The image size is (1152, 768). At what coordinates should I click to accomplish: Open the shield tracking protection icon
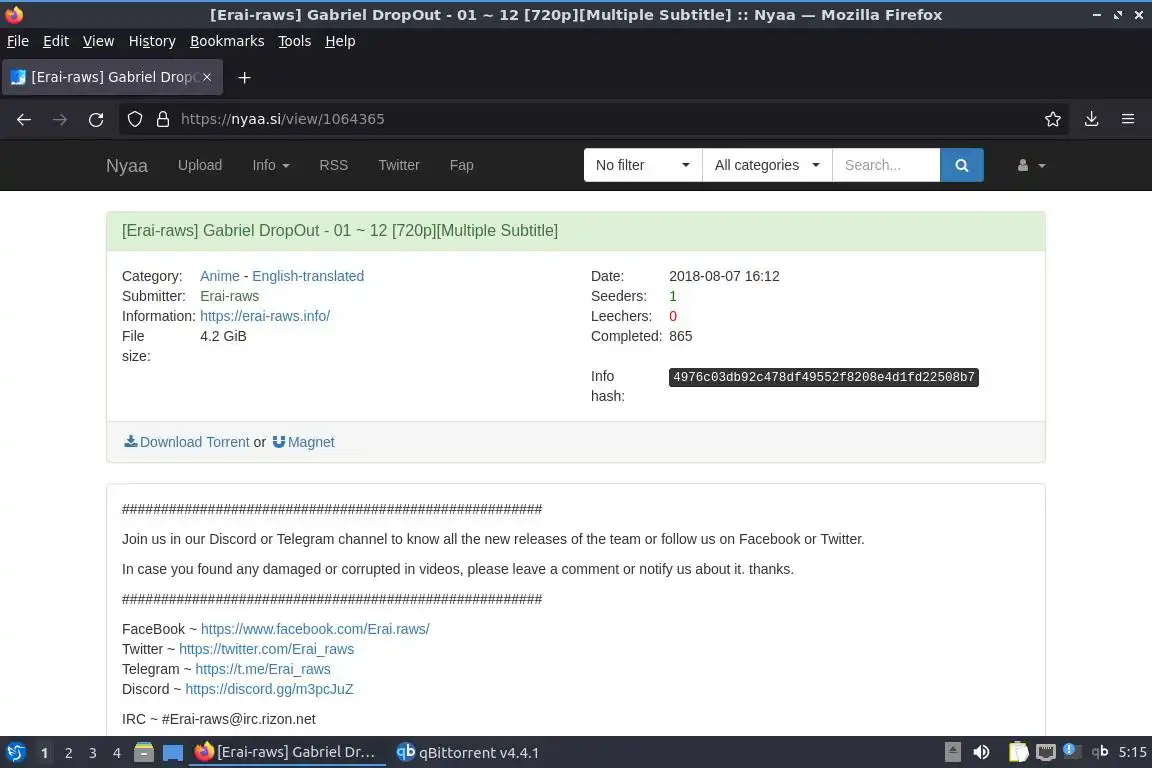tap(134, 119)
